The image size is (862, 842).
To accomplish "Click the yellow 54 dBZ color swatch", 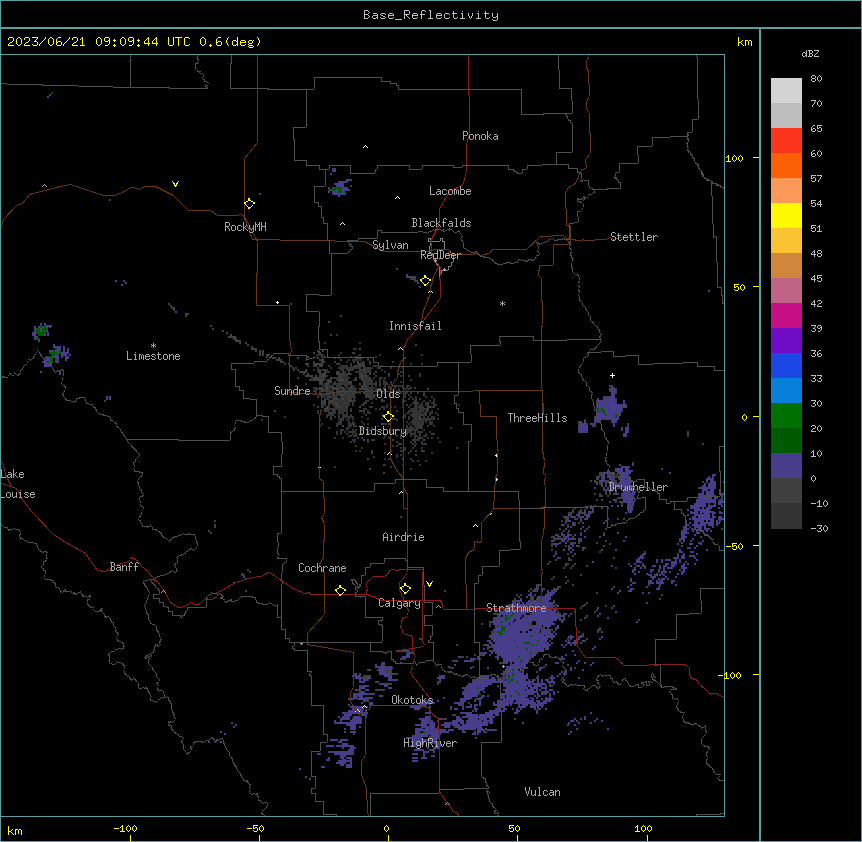I will [786, 215].
